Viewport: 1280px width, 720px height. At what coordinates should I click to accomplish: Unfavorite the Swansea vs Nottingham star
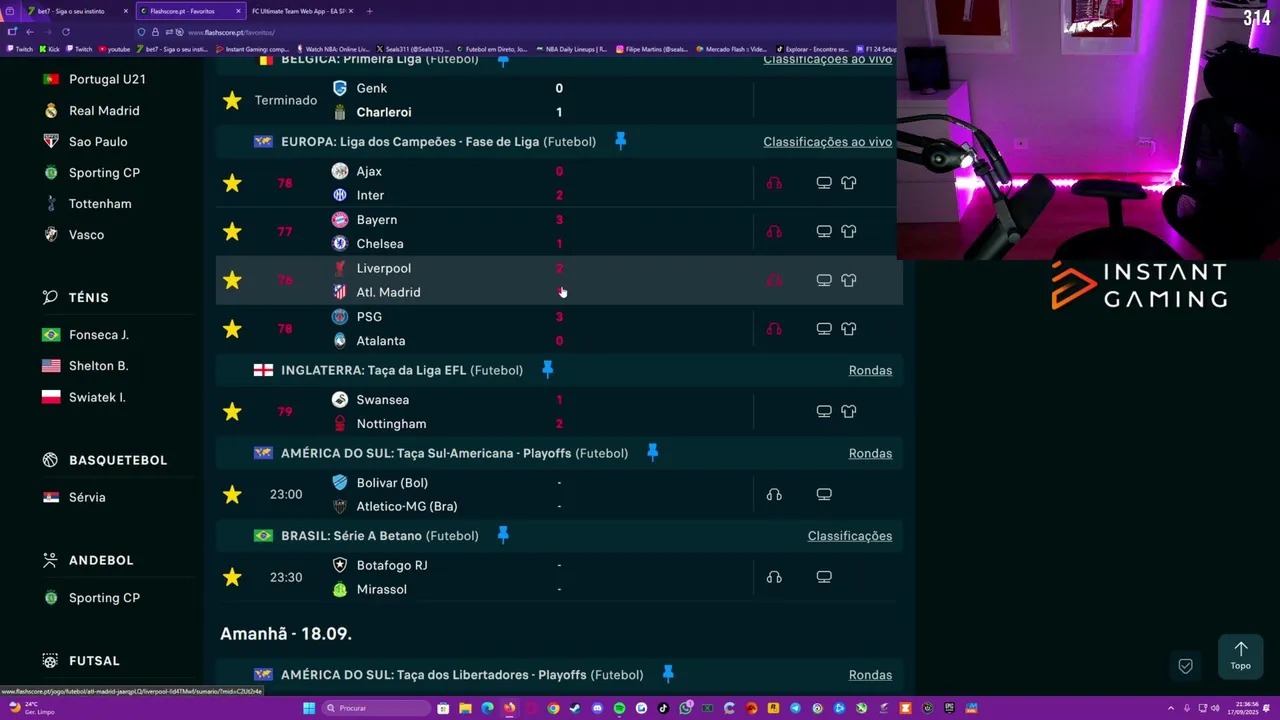232,411
